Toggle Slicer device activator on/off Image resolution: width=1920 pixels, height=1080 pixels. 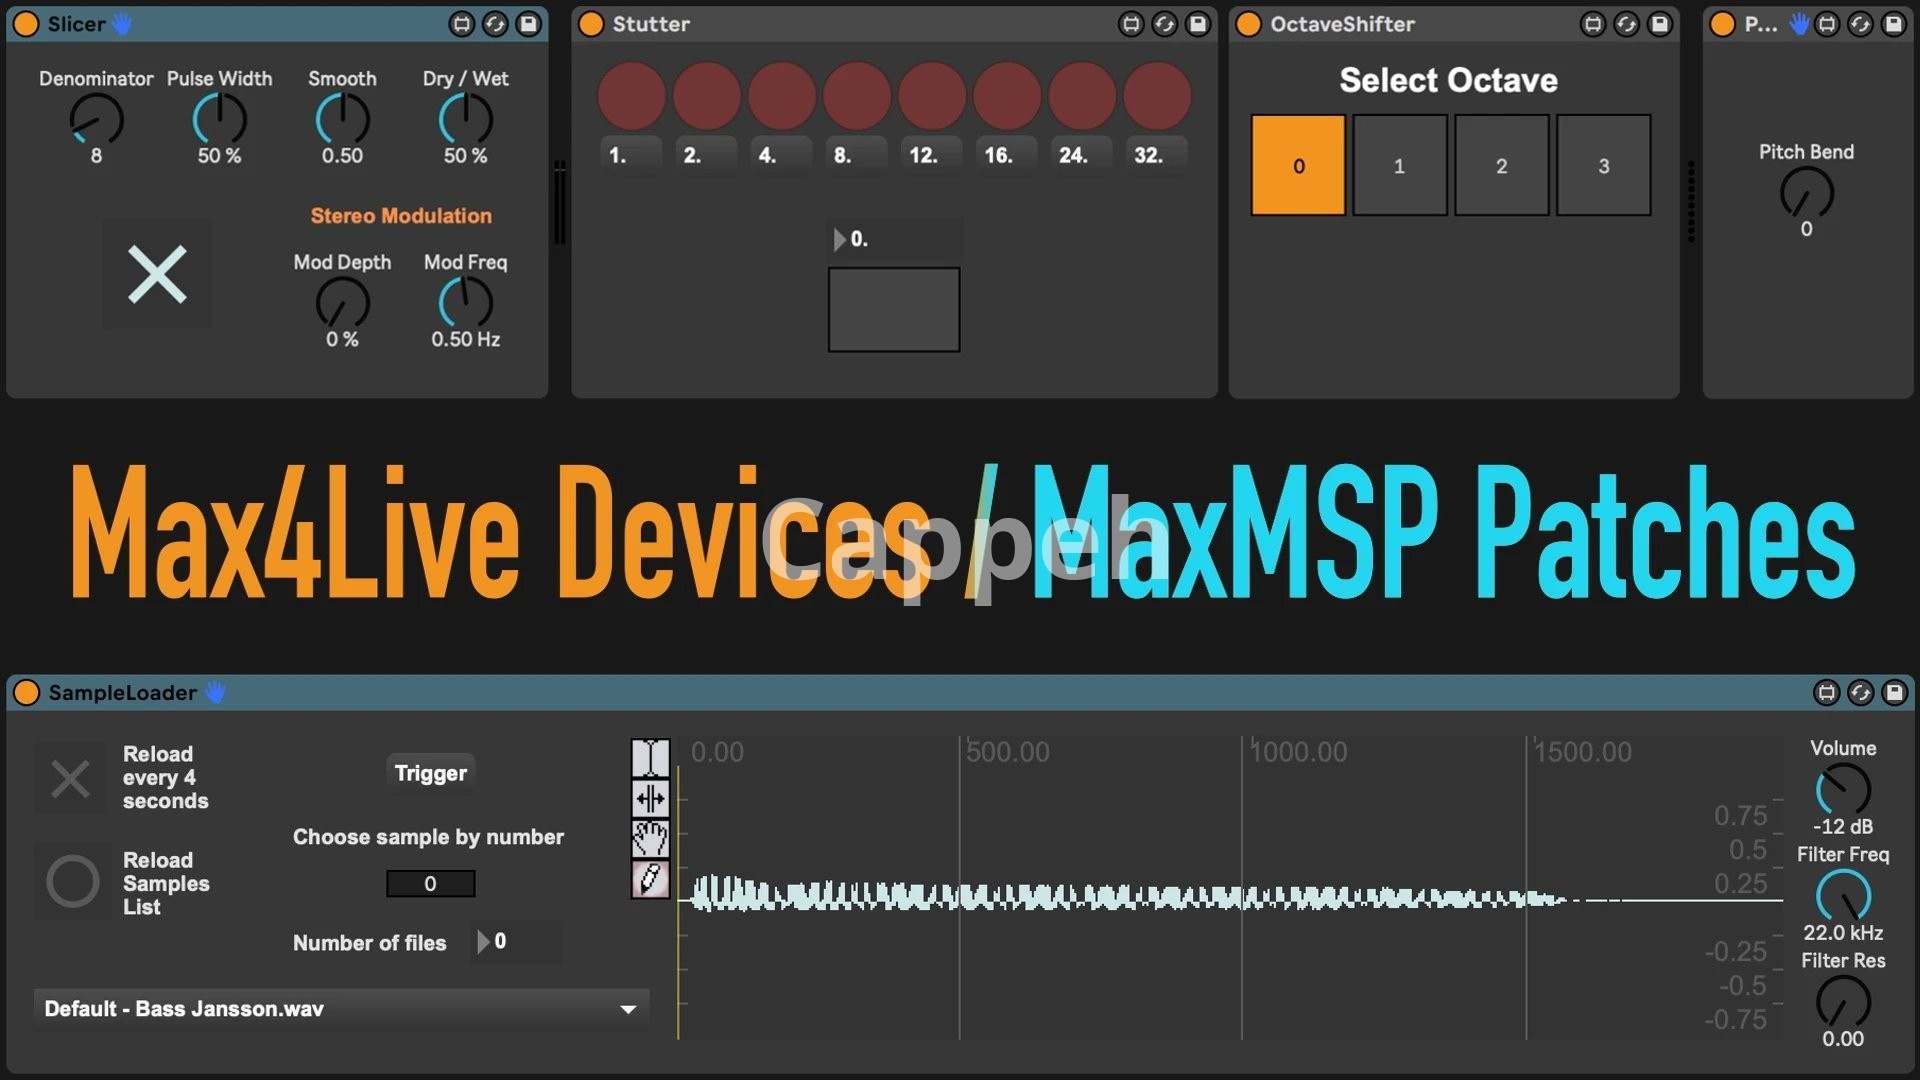coord(26,24)
